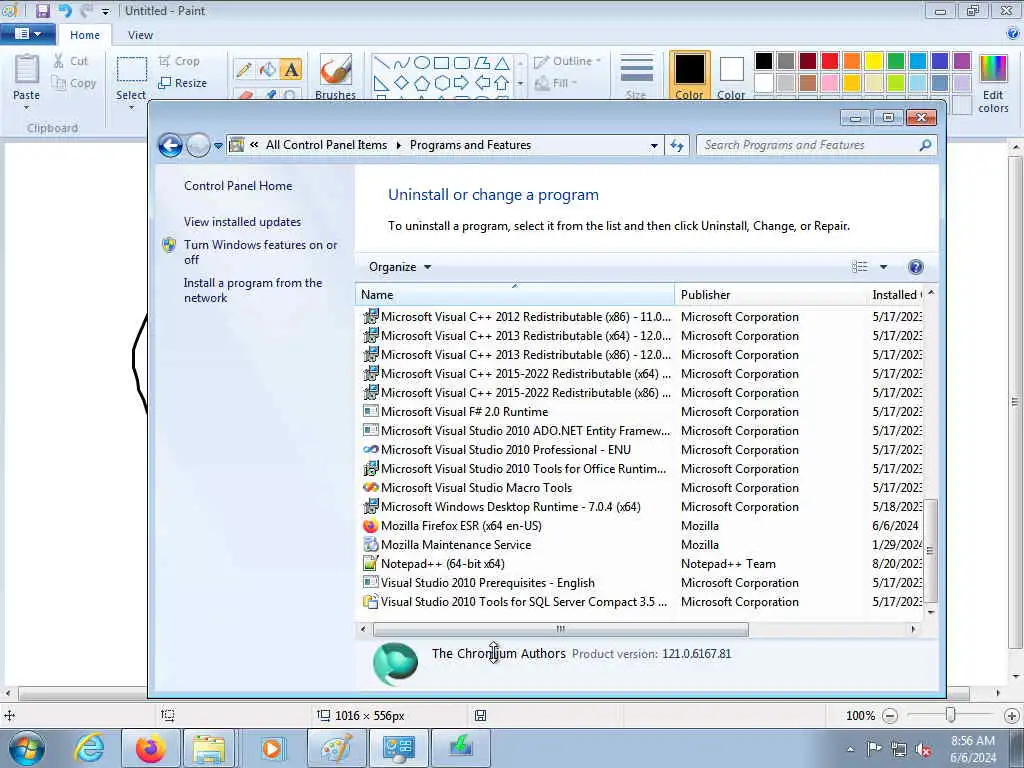Open the address bar history dropdown
The width and height of the screenshot is (1024, 768).
tap(654, 146)
